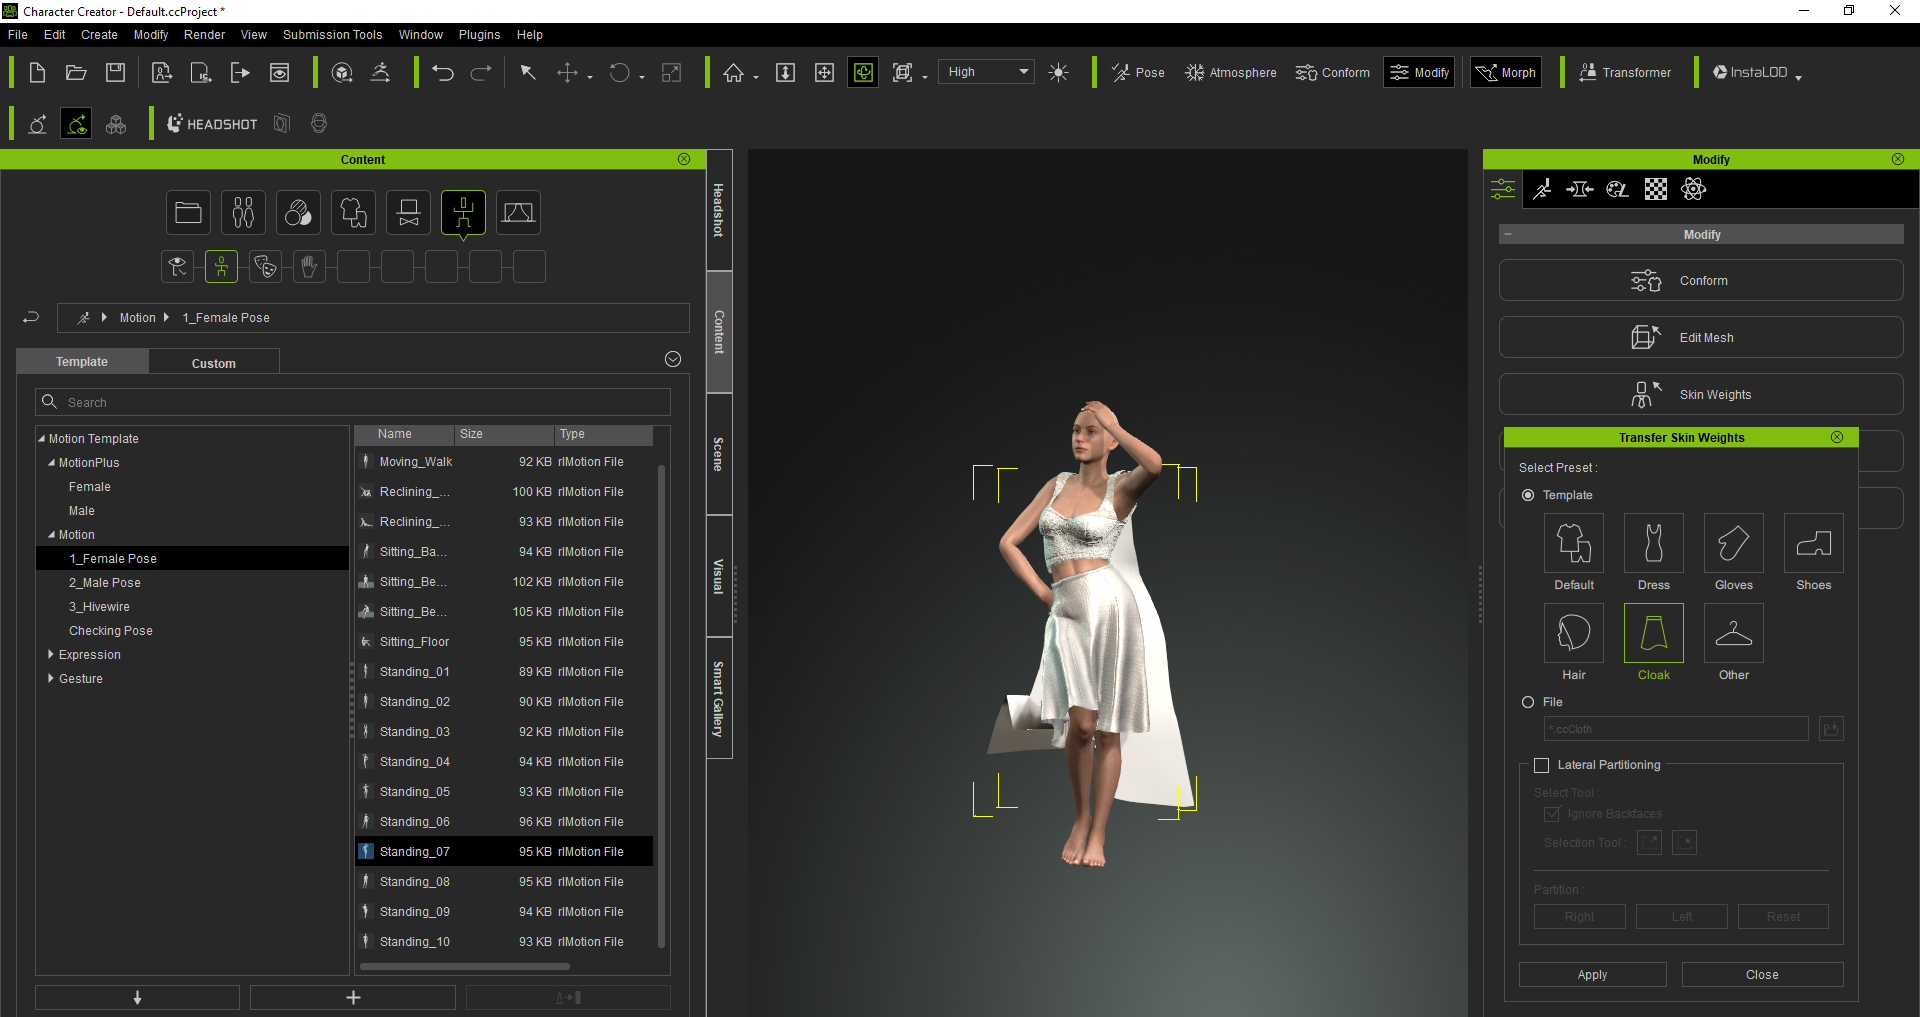Open the content options circle dropdown arrow
The image size is (1920, 1017).
click(673, 359)
